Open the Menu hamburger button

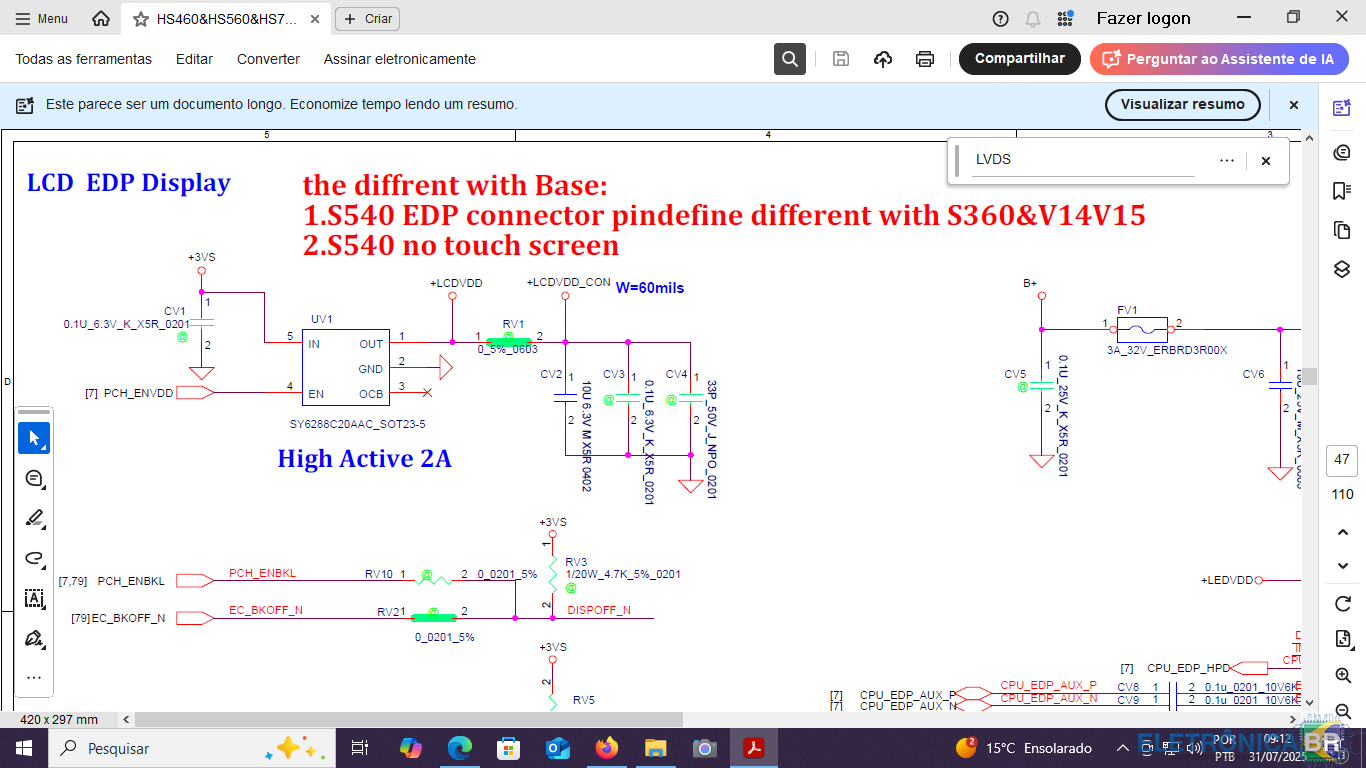click(42, 19)
